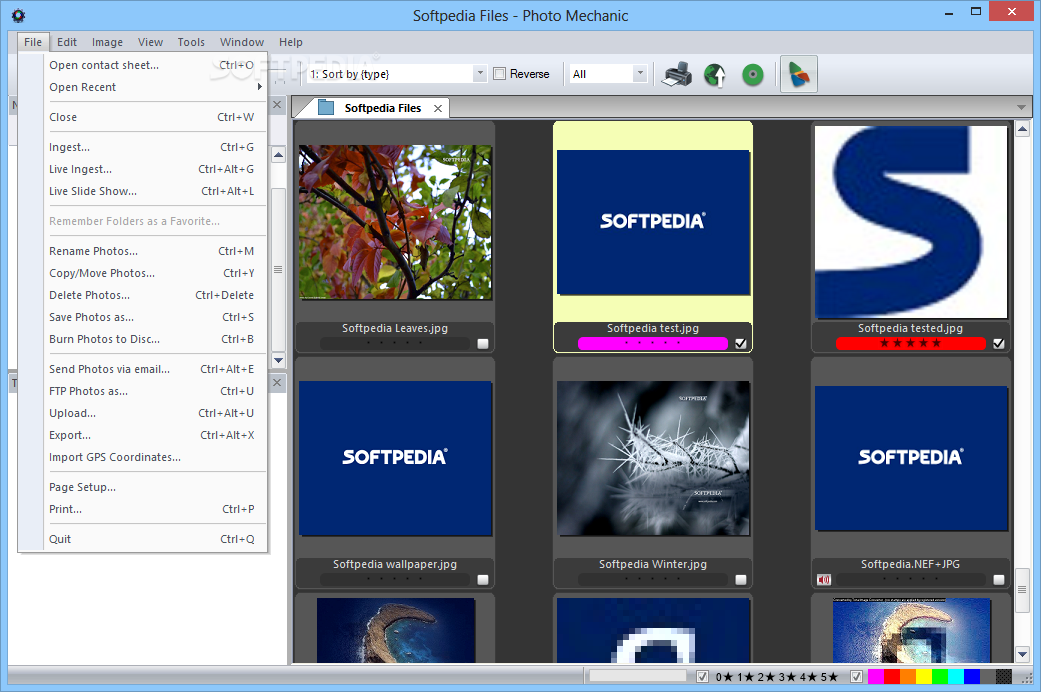Toggle the Reverse sort checkbox
The height and width of the screenshot is (692, 1041).
click(500, 74)
